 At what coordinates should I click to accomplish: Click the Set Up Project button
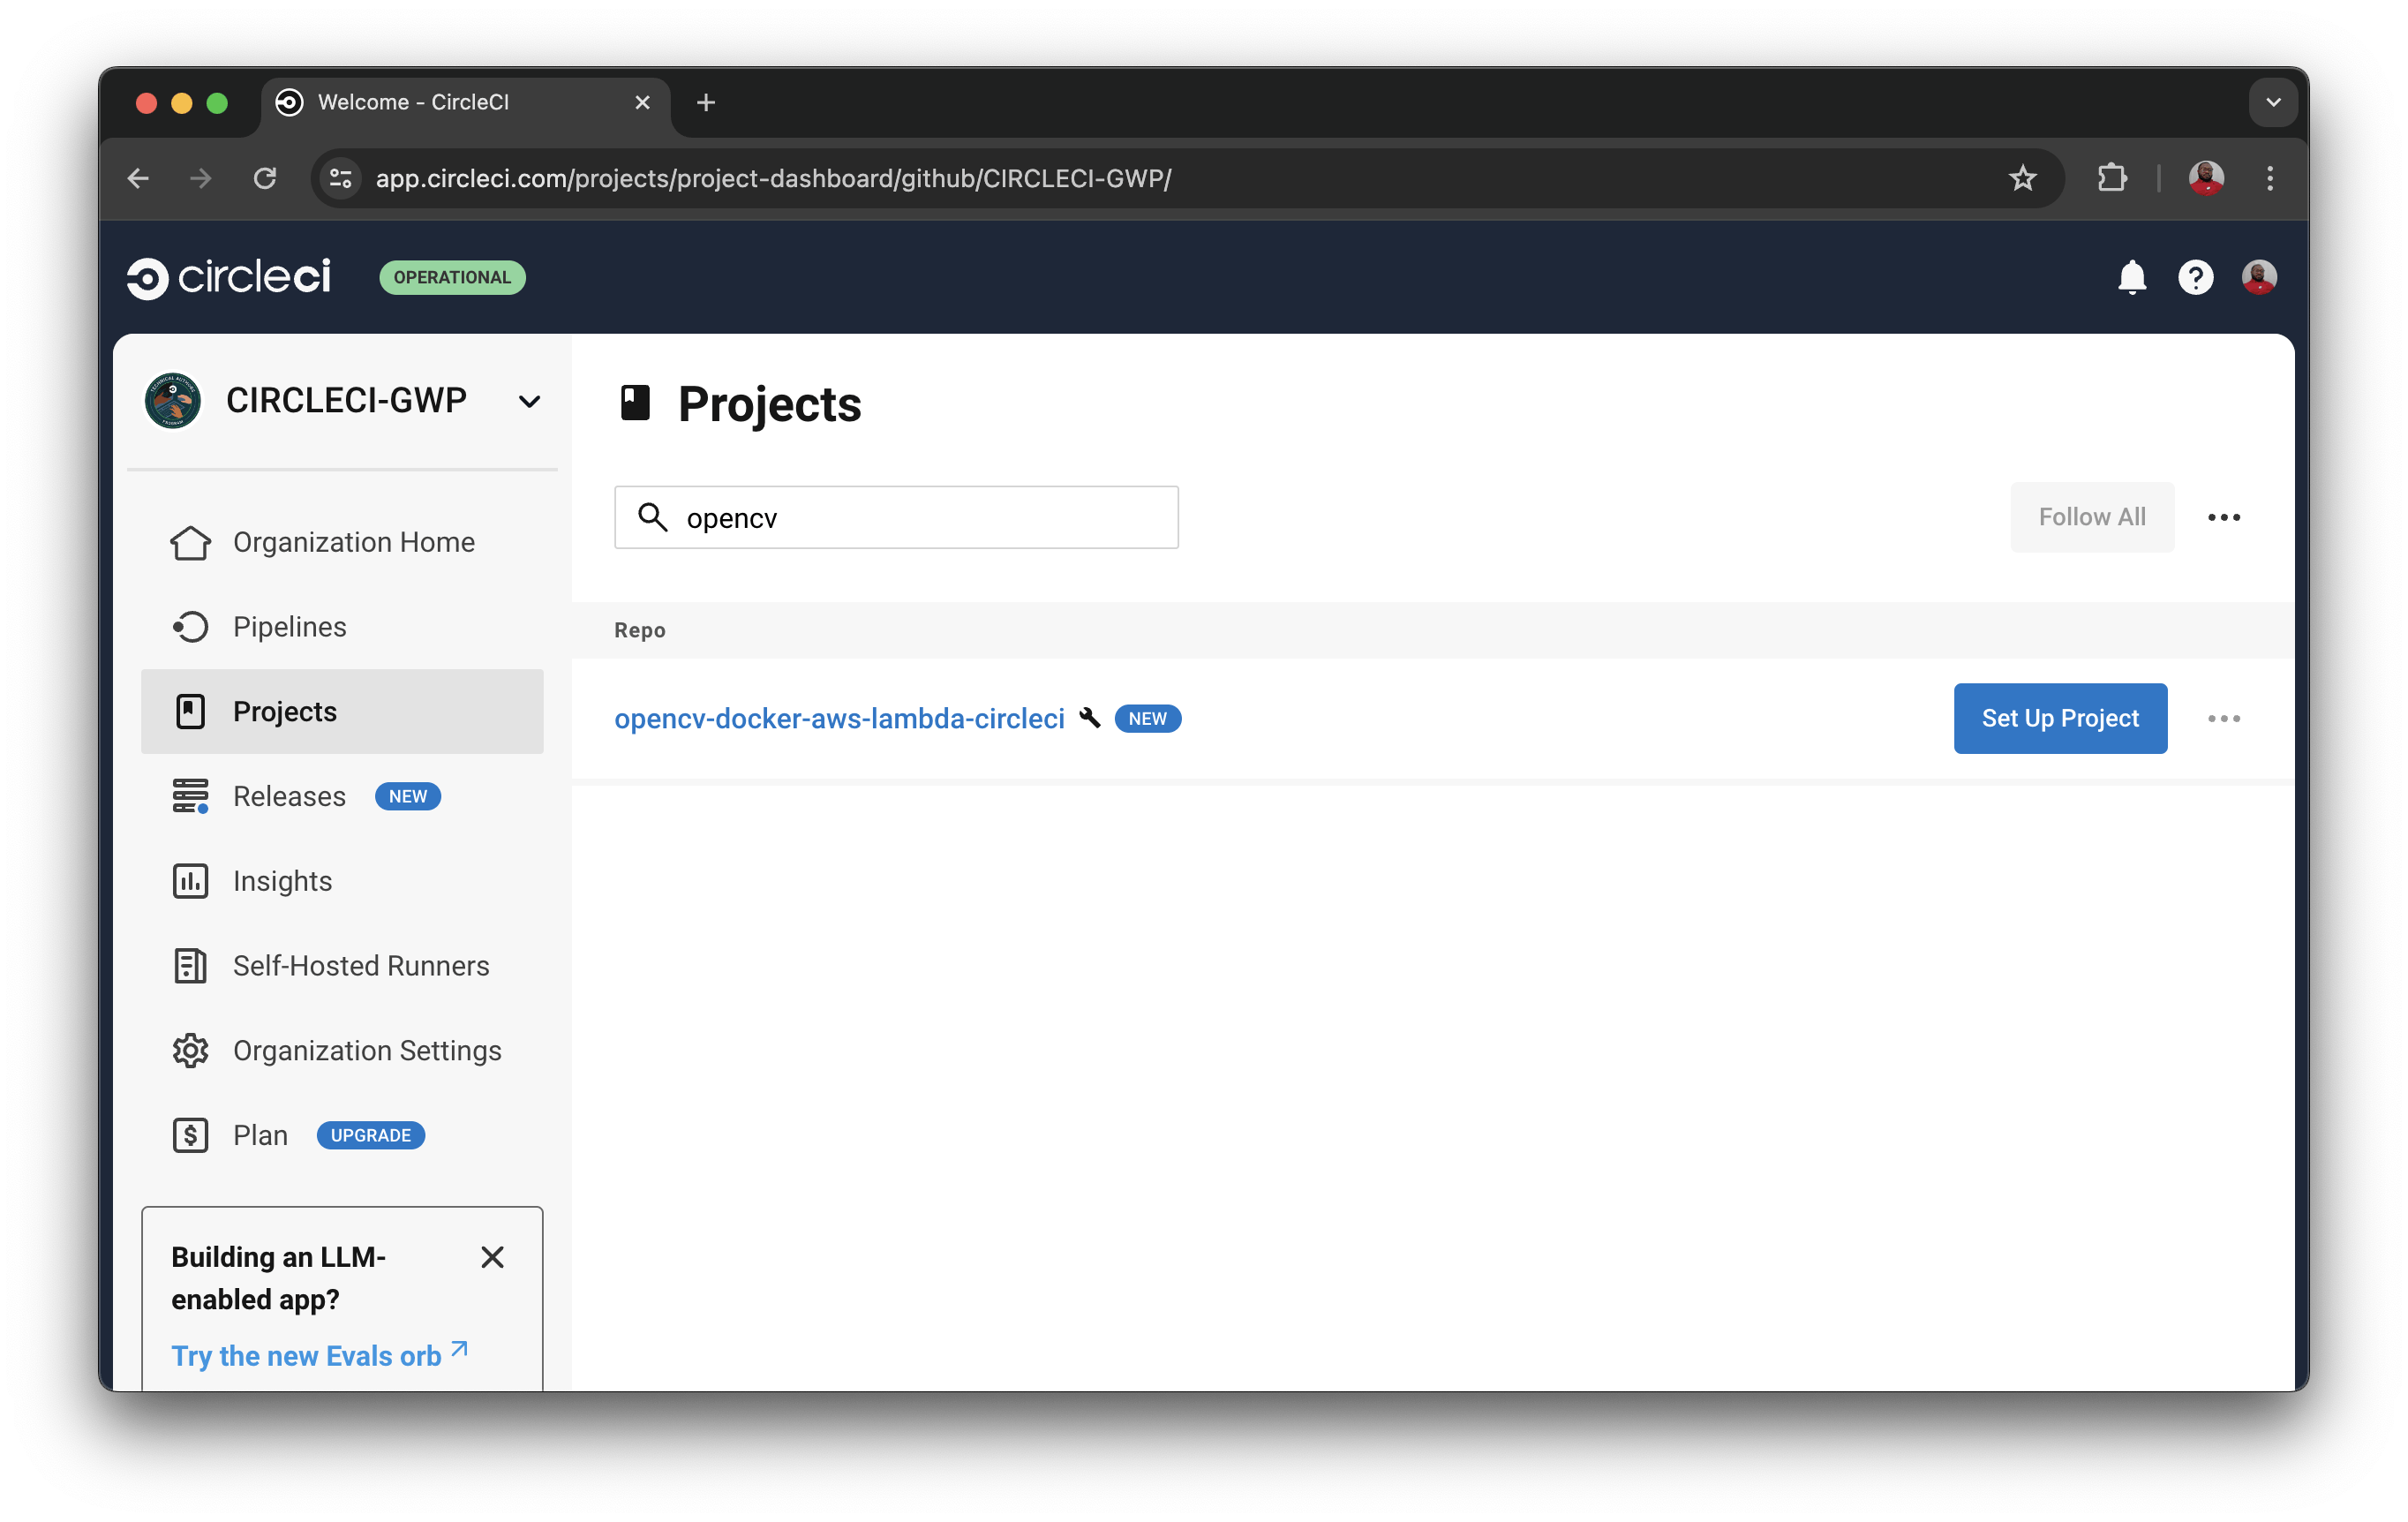(x=2059, y=718)
